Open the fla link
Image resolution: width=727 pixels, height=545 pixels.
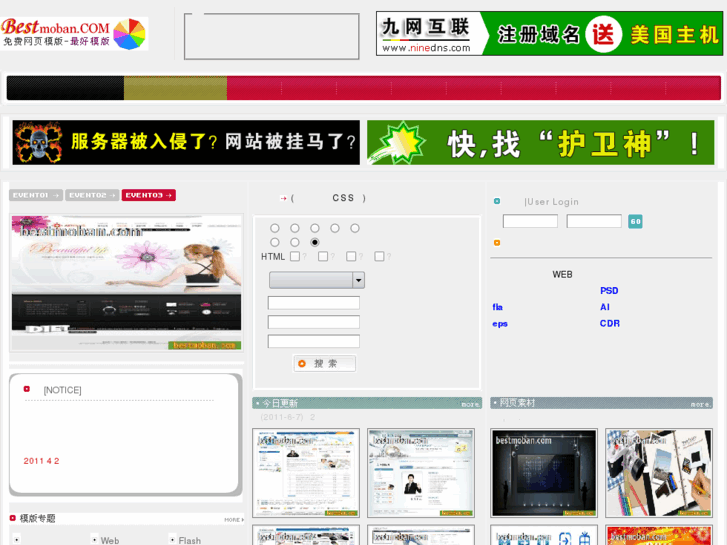click(x=497, y=307)
